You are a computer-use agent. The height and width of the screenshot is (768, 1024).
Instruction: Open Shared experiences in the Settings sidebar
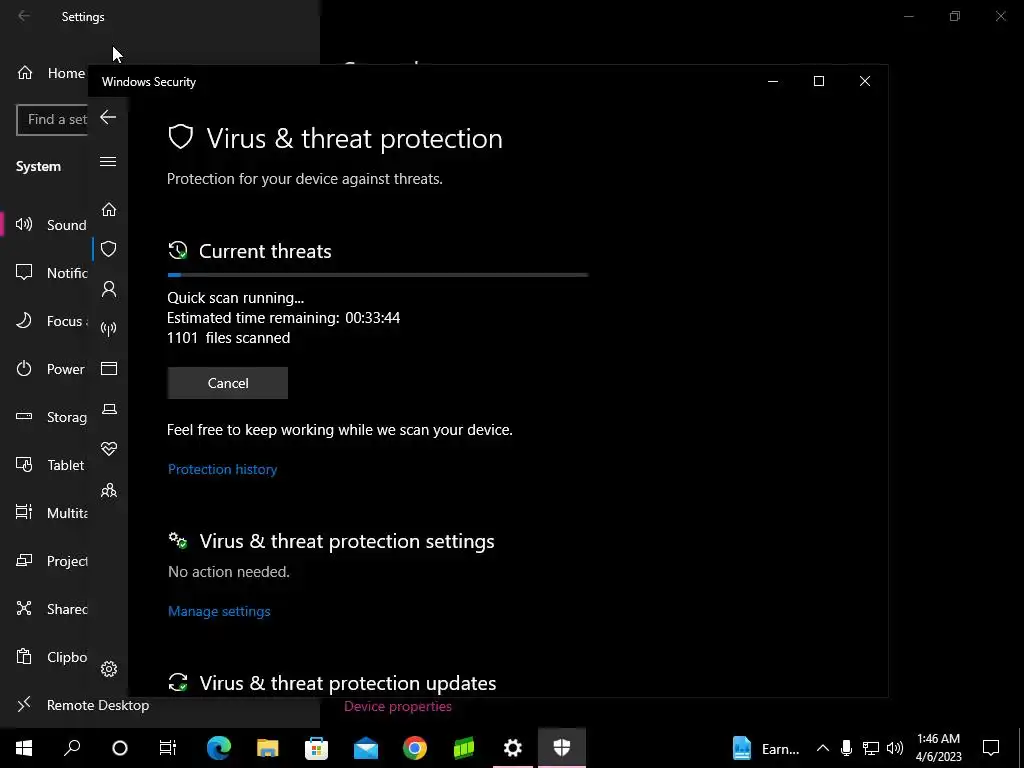click(x=51, y=609)
